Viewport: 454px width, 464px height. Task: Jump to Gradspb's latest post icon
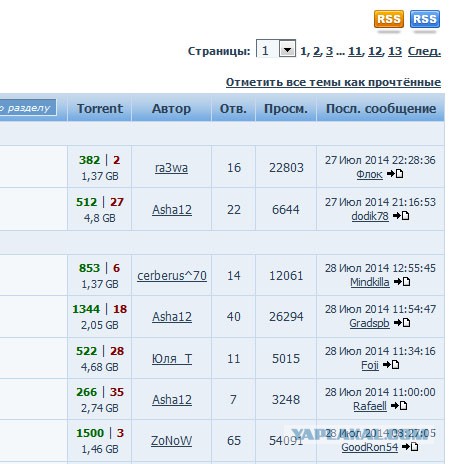pos(402,323)
